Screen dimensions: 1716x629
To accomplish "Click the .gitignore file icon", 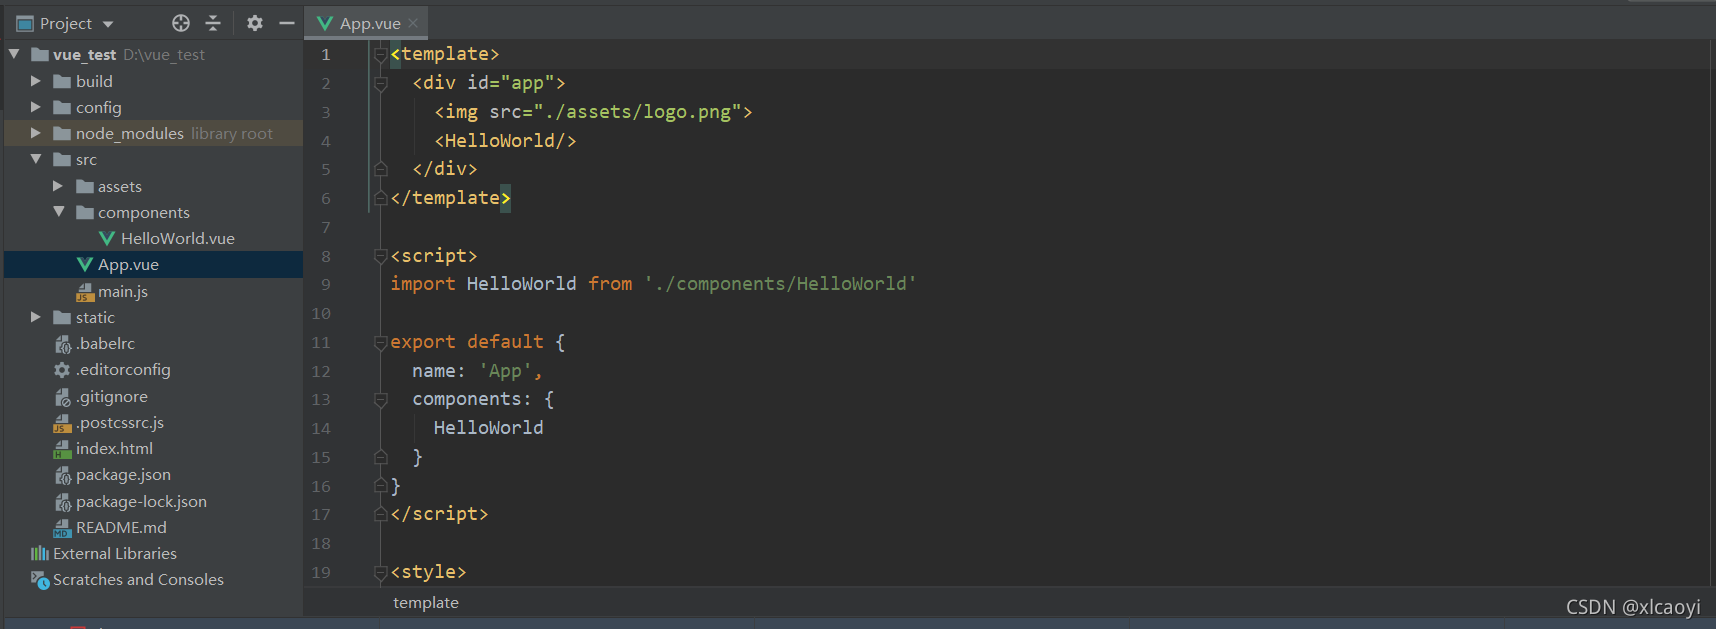I will (62, 397).
